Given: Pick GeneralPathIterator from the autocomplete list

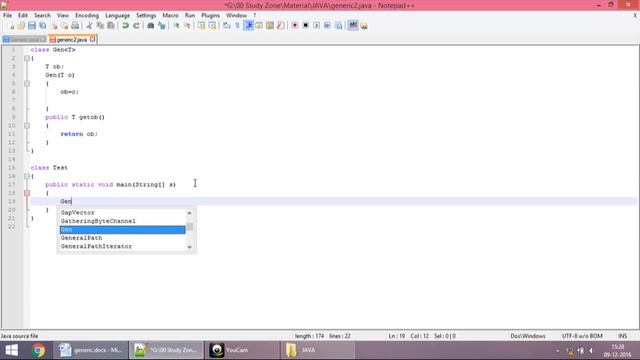Looking at the screenshot, I should click(122, 247).
